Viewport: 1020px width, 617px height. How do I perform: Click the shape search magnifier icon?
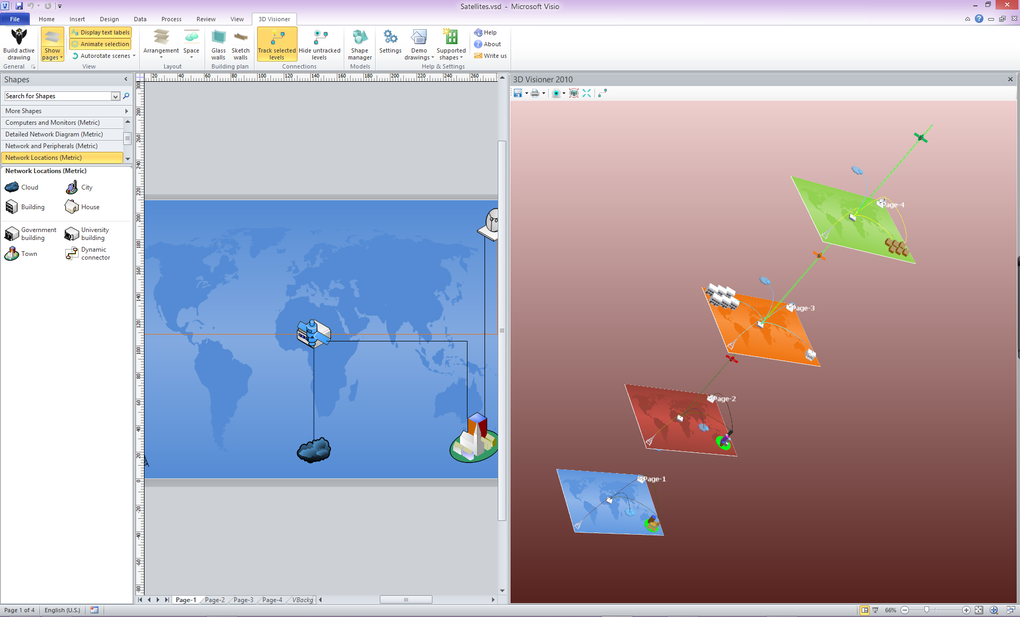126,96
